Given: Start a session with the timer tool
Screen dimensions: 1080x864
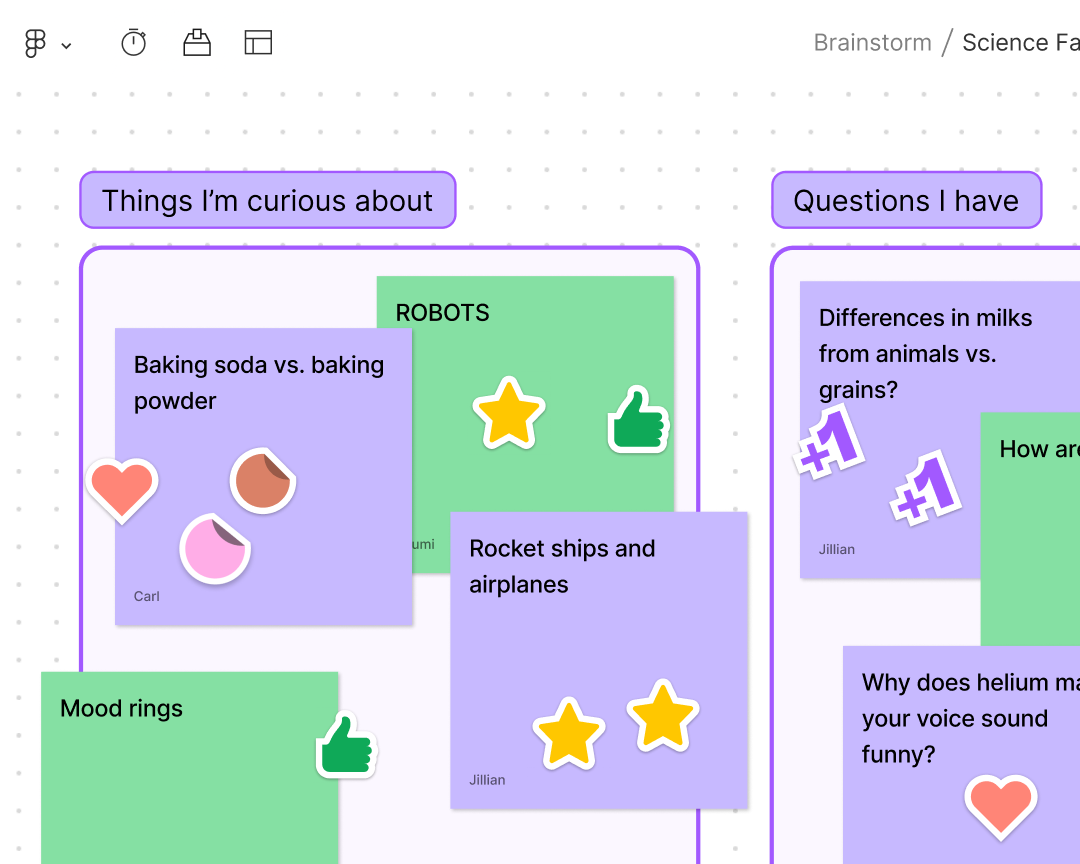Looking at the screenshot, I should click(x=133, y=42).
